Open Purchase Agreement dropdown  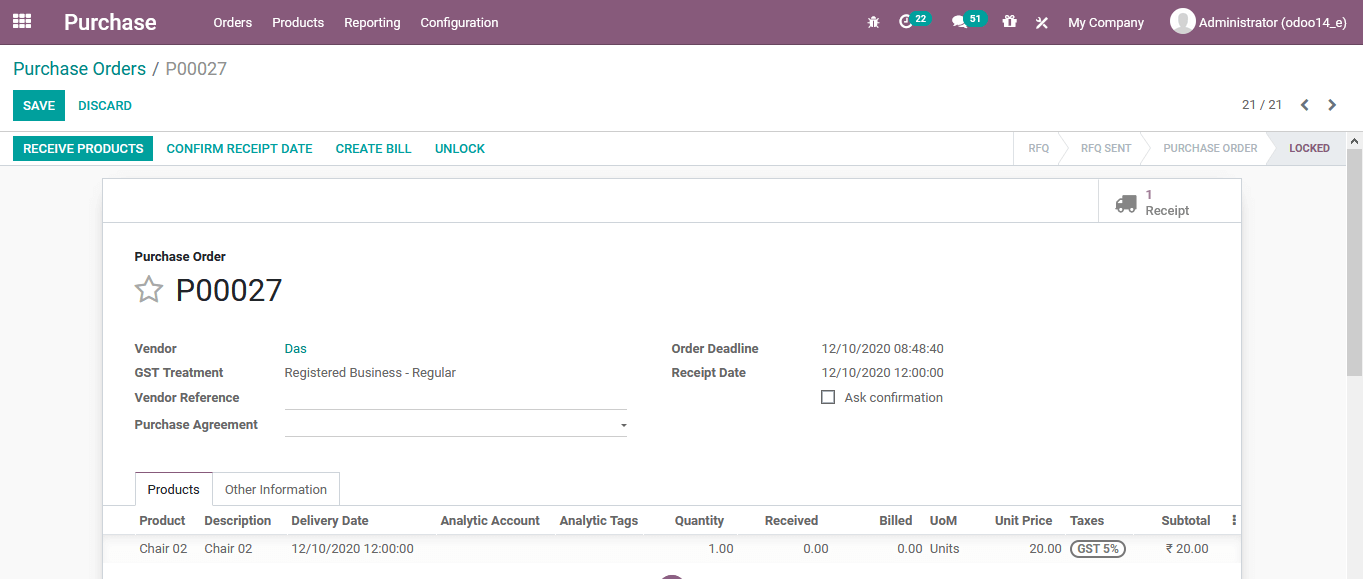pos(456,425)
